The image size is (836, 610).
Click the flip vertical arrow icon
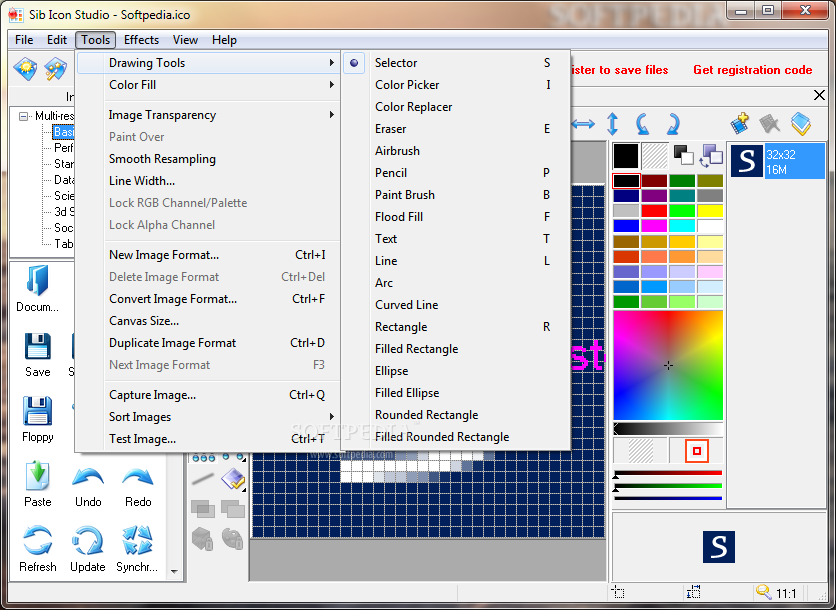(x=613, y=124)
